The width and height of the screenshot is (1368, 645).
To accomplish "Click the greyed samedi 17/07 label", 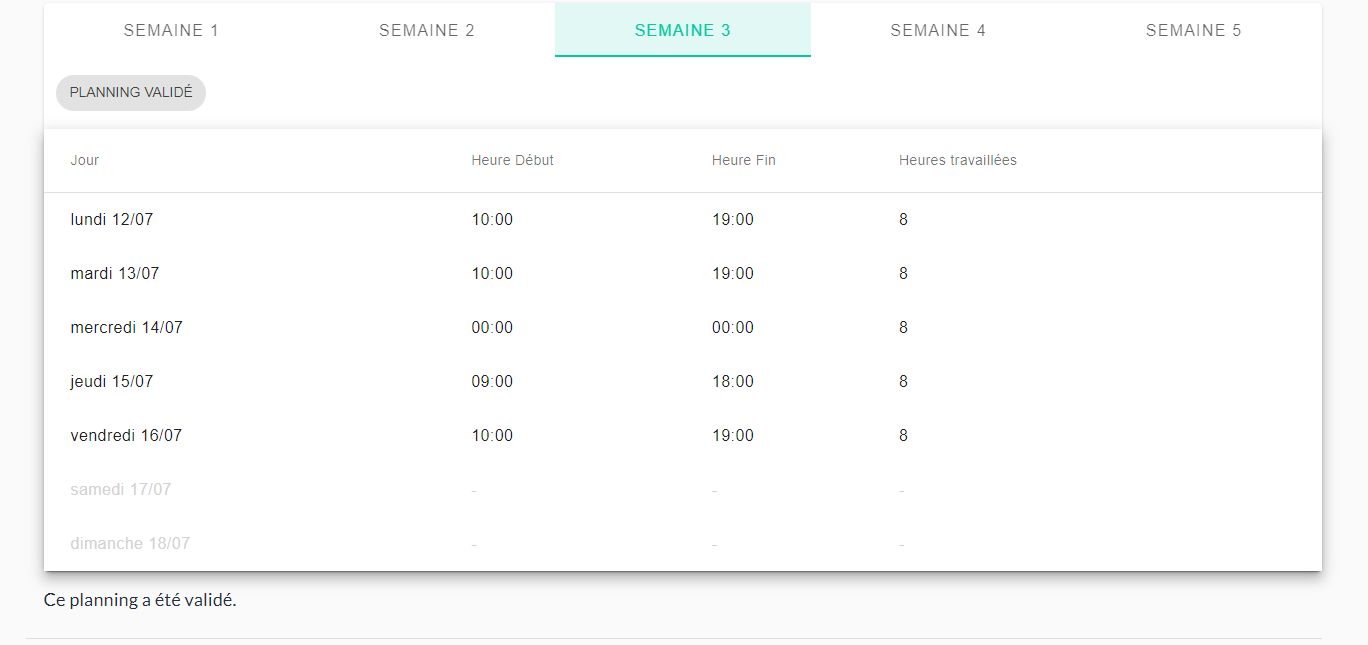I will 121,489.
